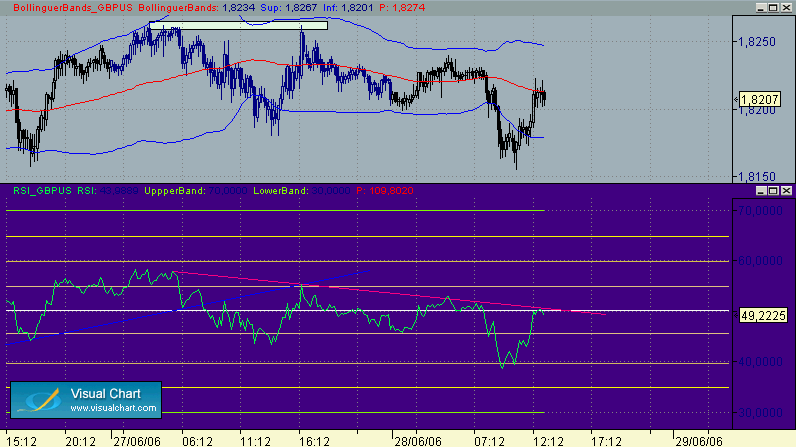Click the 27/06/06 date marker
The width and height of the screenshot is (796, 447).
tap(137, 441)
